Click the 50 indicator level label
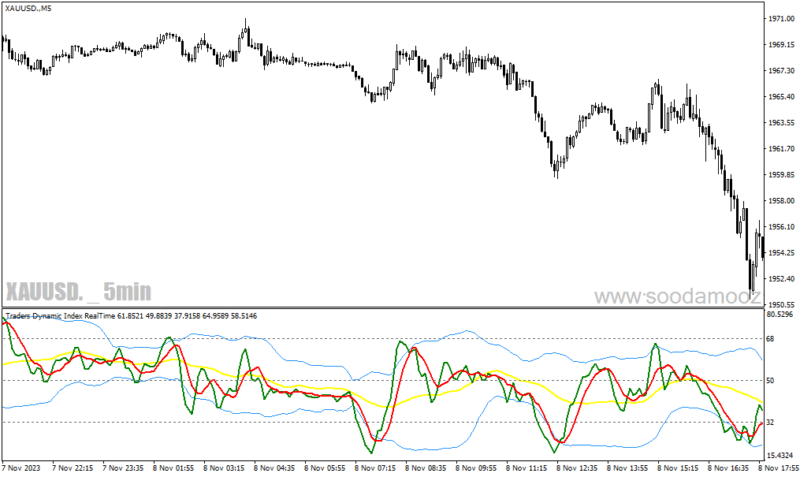This screenshot has width=800, height=477. point(770,381)
